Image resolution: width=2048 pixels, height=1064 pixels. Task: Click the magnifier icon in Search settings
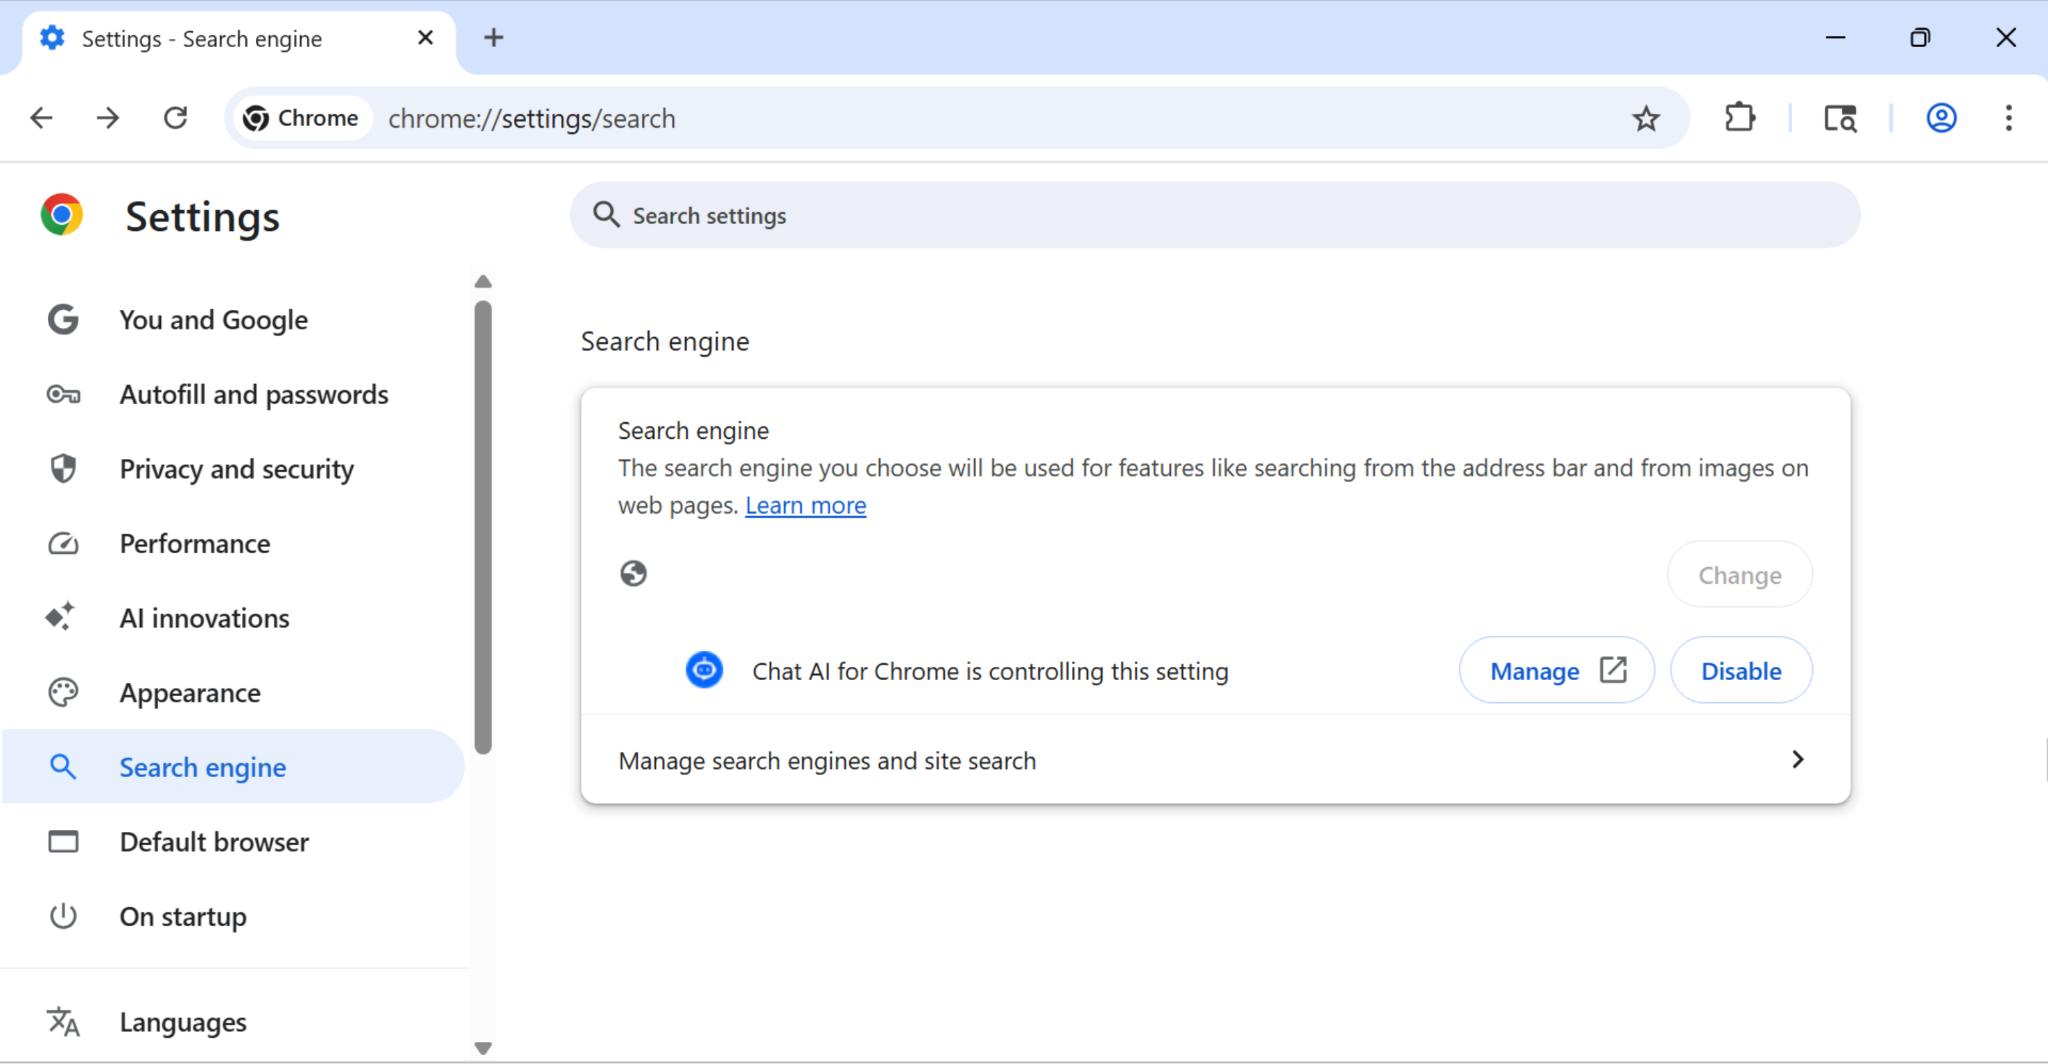[606, 214]
